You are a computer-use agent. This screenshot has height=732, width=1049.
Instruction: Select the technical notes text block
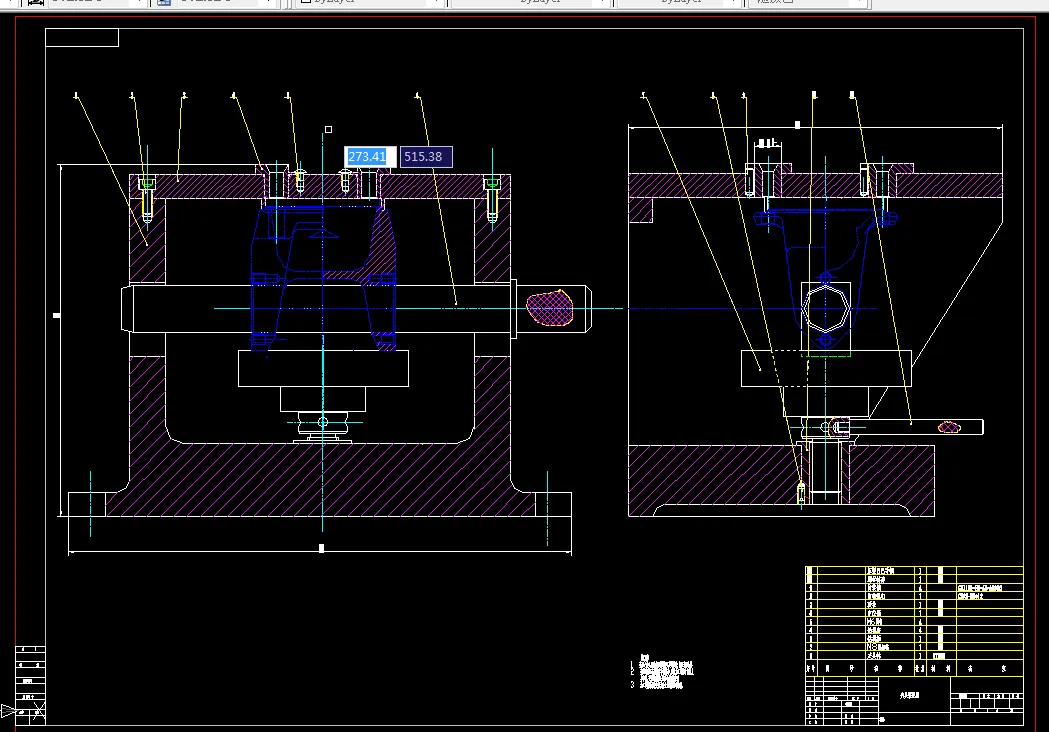[662, 672]
